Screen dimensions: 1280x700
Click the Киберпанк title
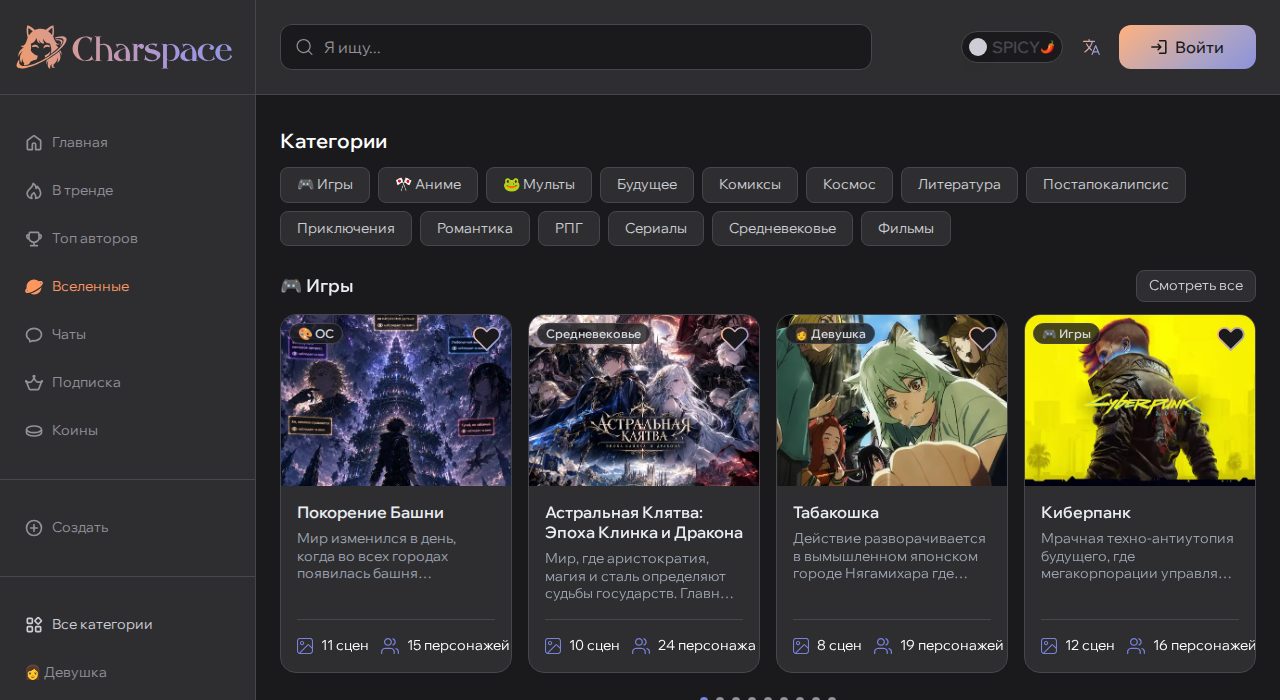pyautogui.click(x=1086, y=513)
